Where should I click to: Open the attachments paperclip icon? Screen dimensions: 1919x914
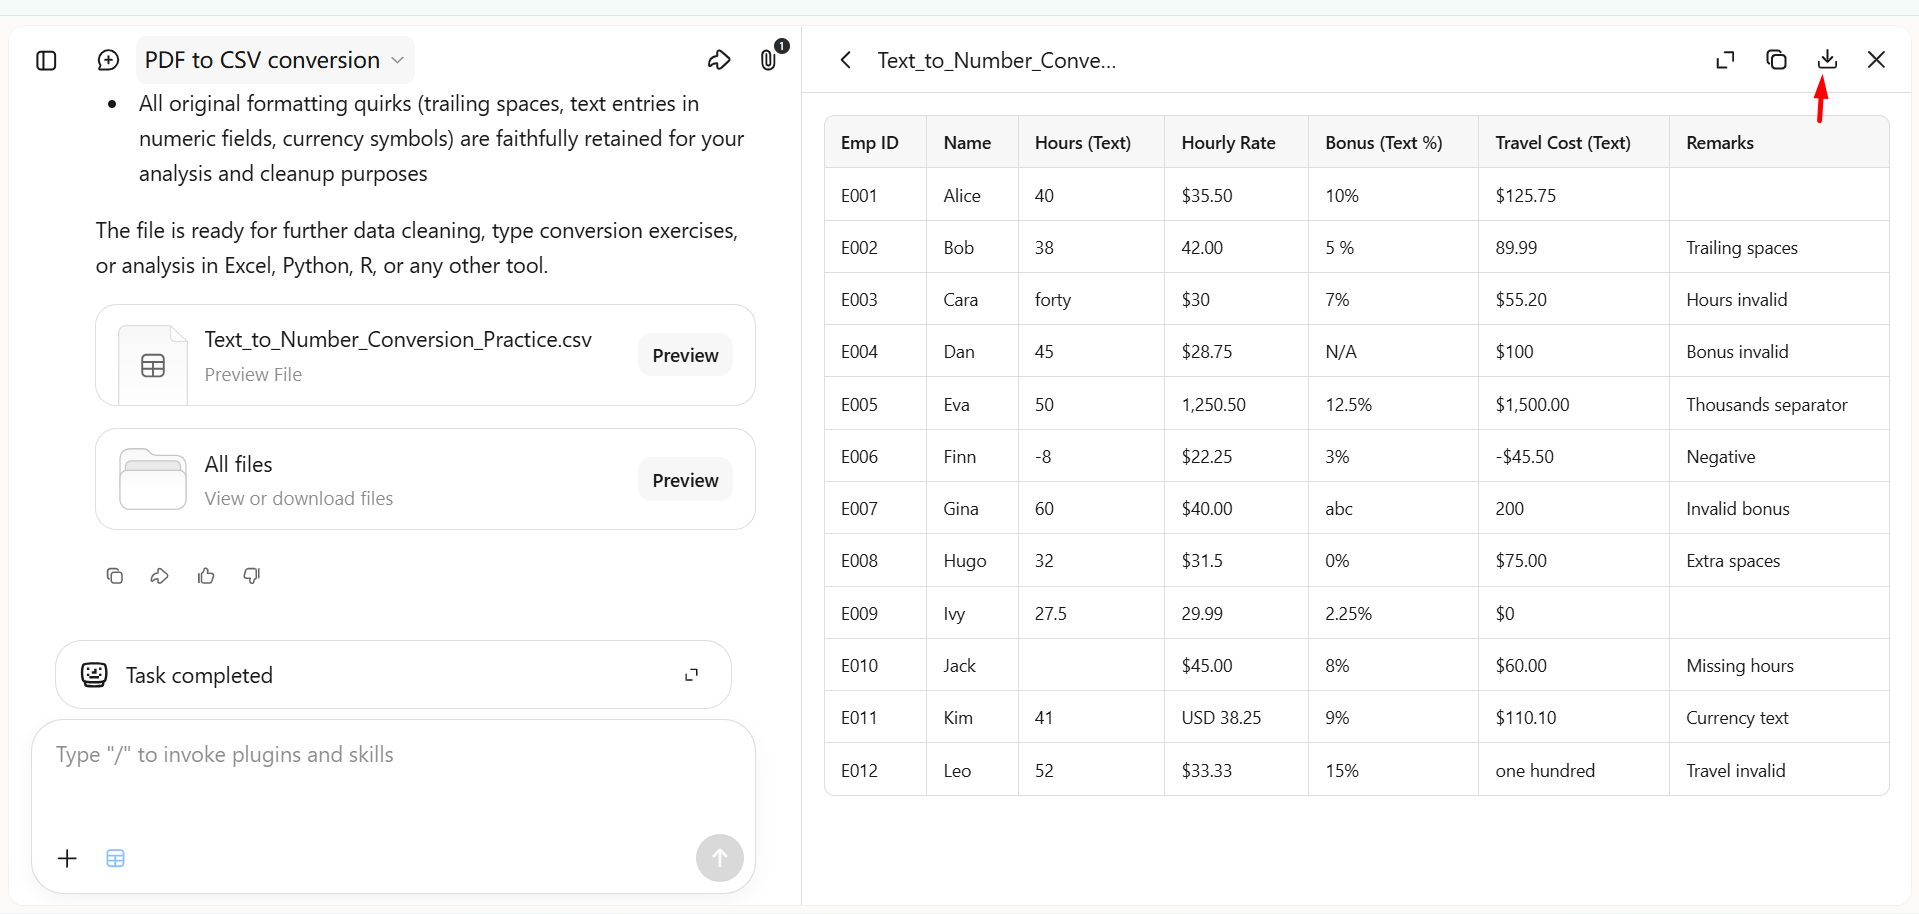tap(768, 60)
